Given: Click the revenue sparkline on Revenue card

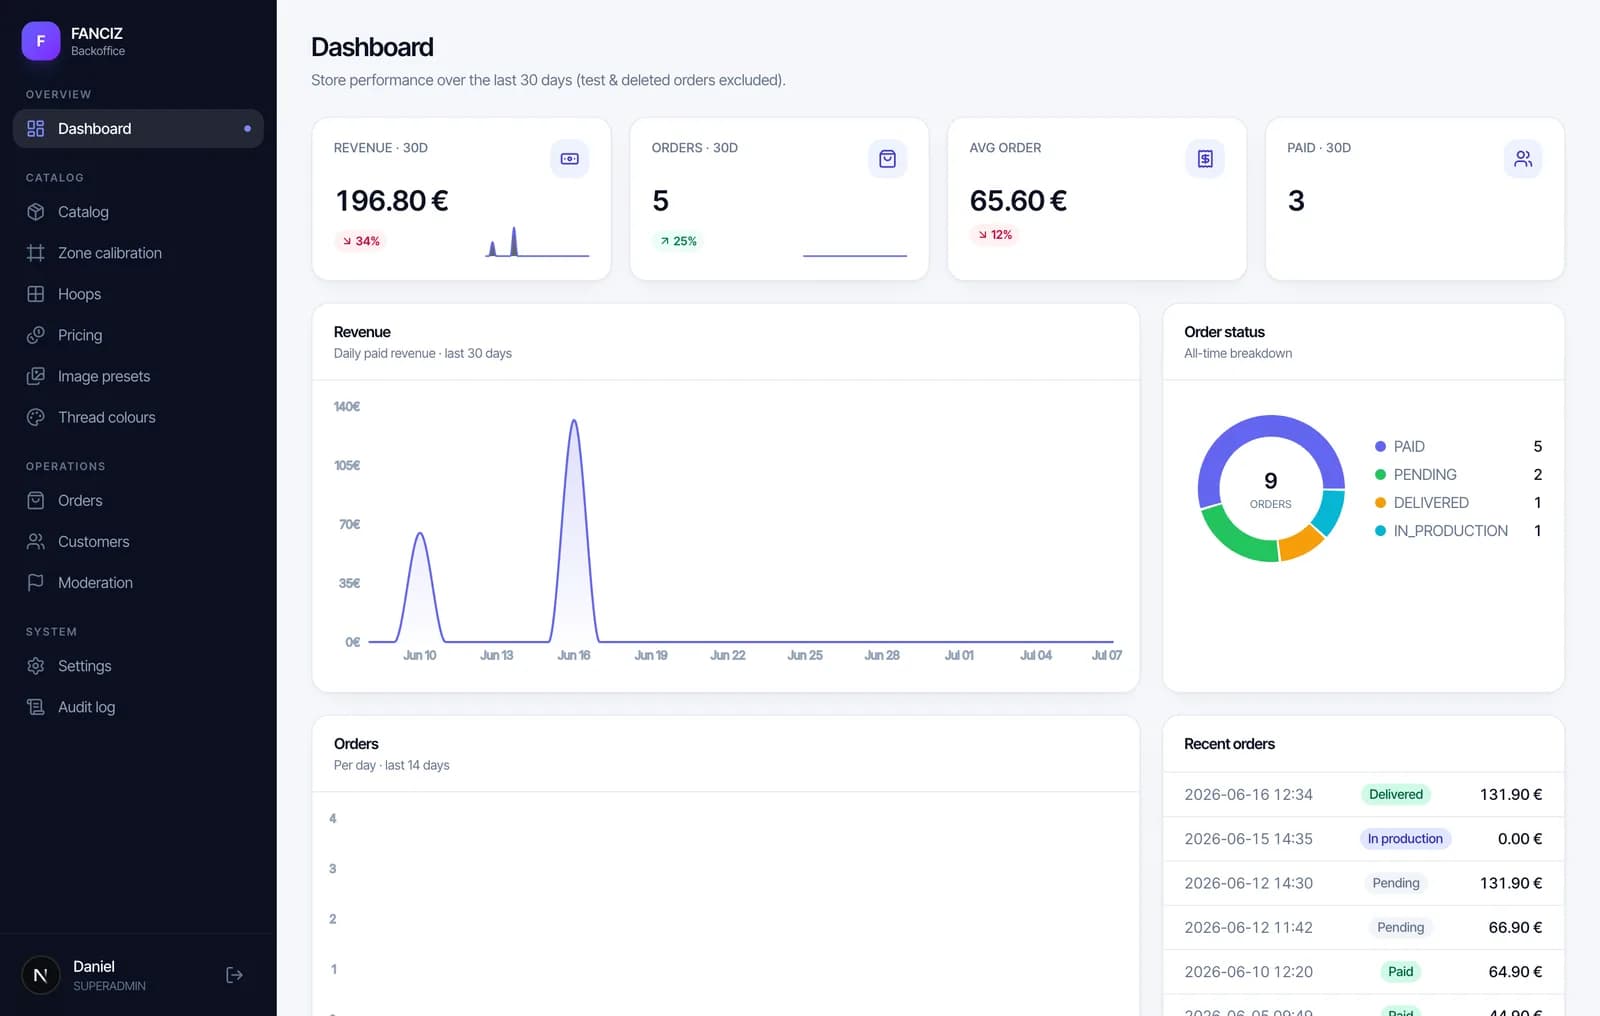Looking at the screenshot, I should point(537,242).
